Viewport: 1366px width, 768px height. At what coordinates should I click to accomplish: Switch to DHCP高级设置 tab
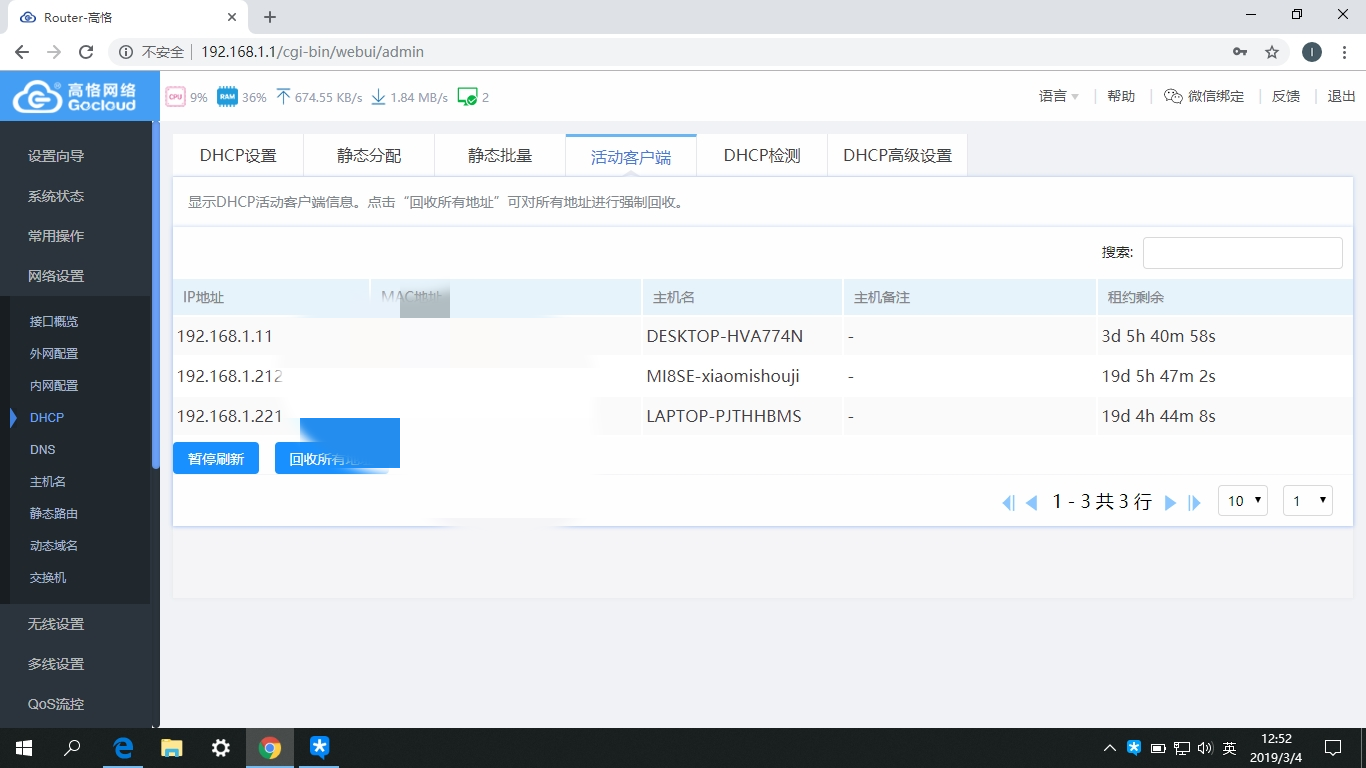click(897, 155)
